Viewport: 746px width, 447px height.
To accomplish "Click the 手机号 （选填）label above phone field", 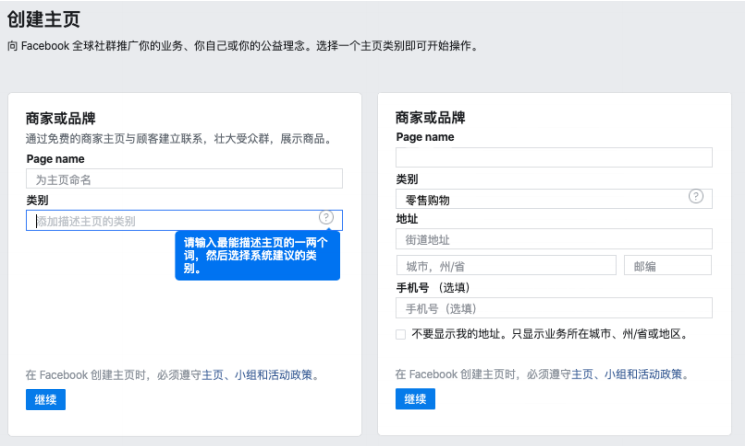I will (x=433, y=288).
